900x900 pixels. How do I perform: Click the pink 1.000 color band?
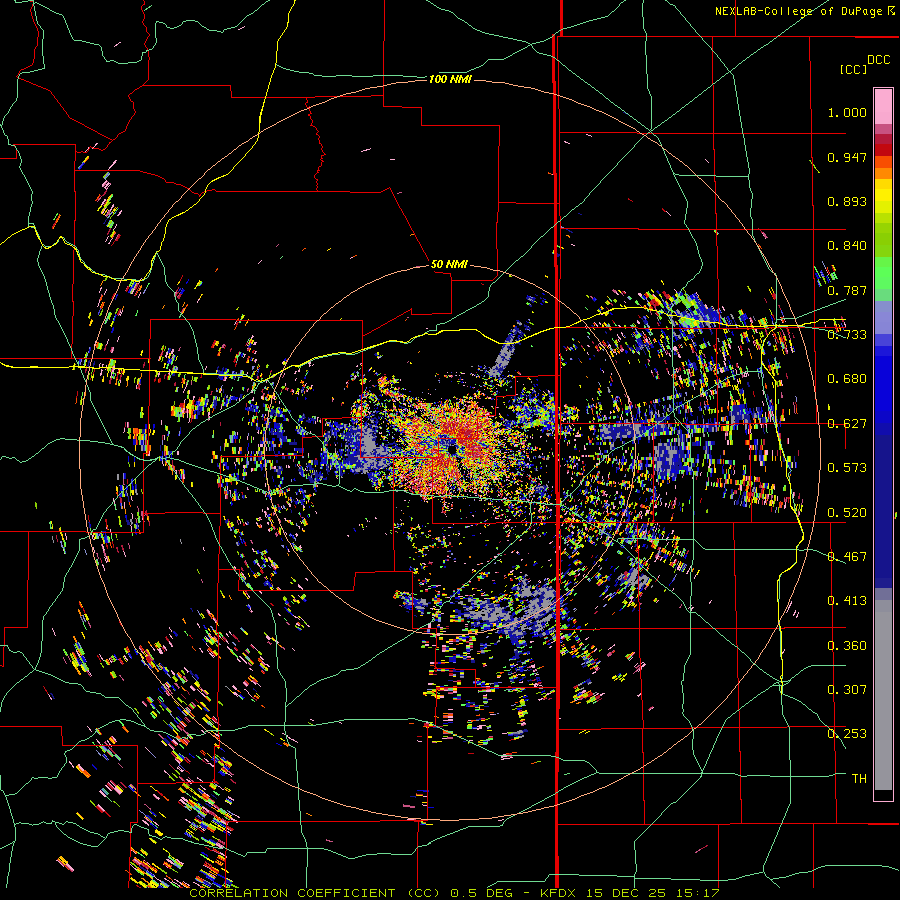tap(883, 107)
